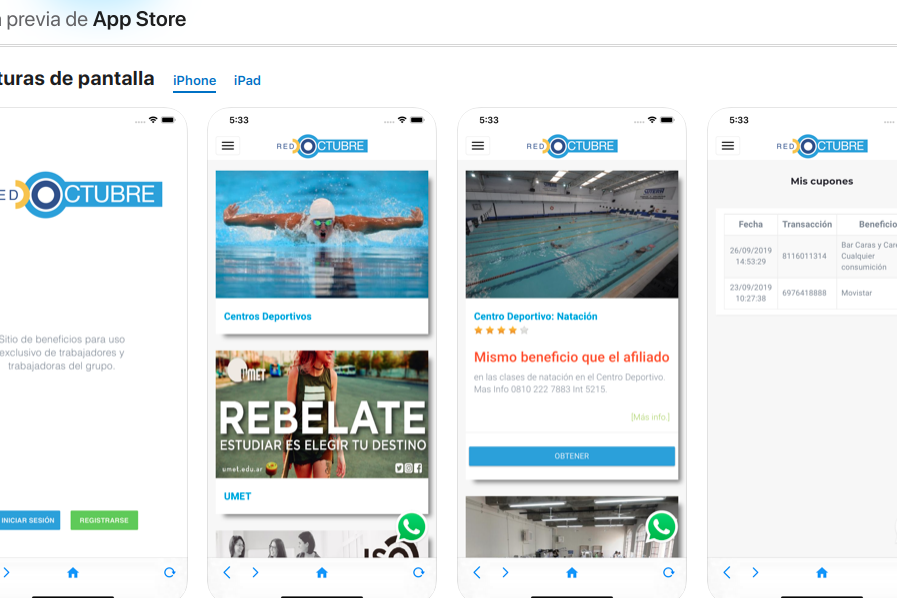Tap home icon in pool screenshot
Screen dimensions: 897x598
point(572,573)
